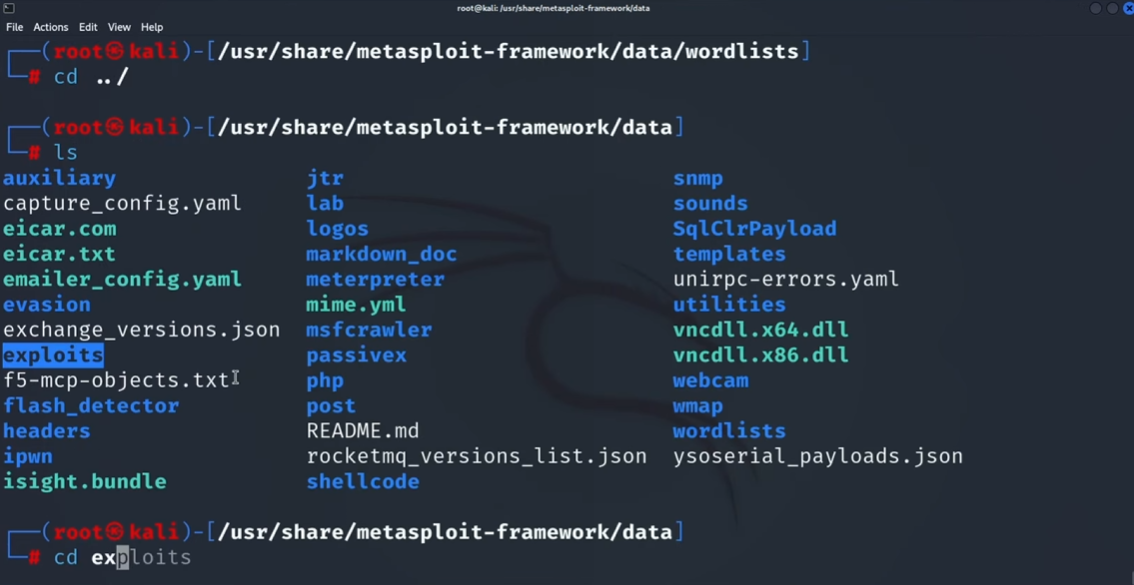Close the terminal window
Image resolution: width=1134 pixels, height=585 pixels.
pyautogui.click(x=1128, y=8)
